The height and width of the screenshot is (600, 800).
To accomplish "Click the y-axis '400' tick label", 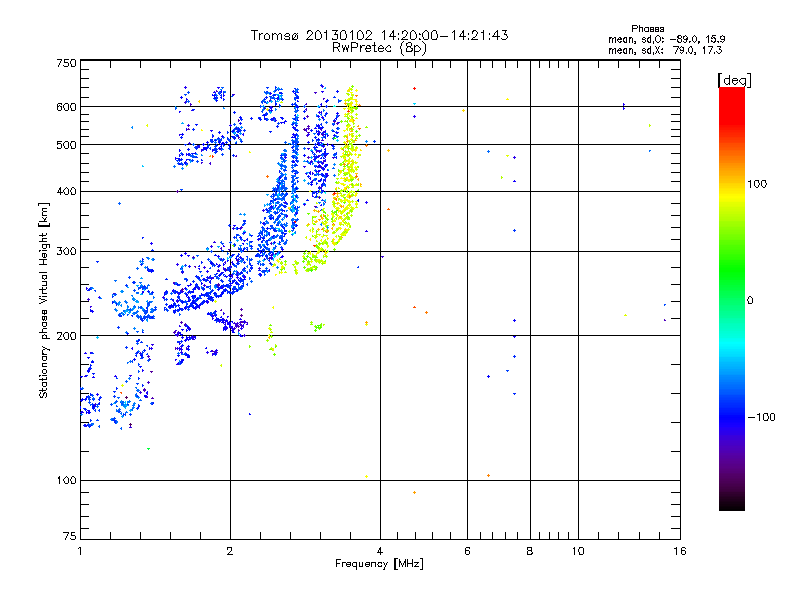I will (x=66, y=192).
